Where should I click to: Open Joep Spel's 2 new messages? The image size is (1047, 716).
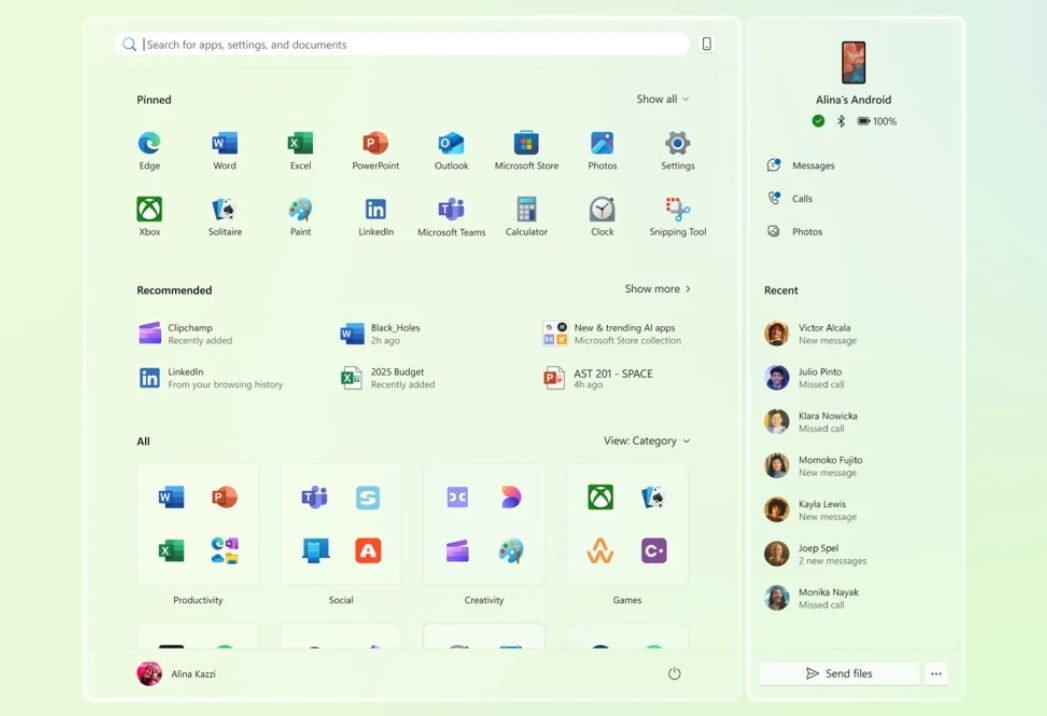coord(815,554)
